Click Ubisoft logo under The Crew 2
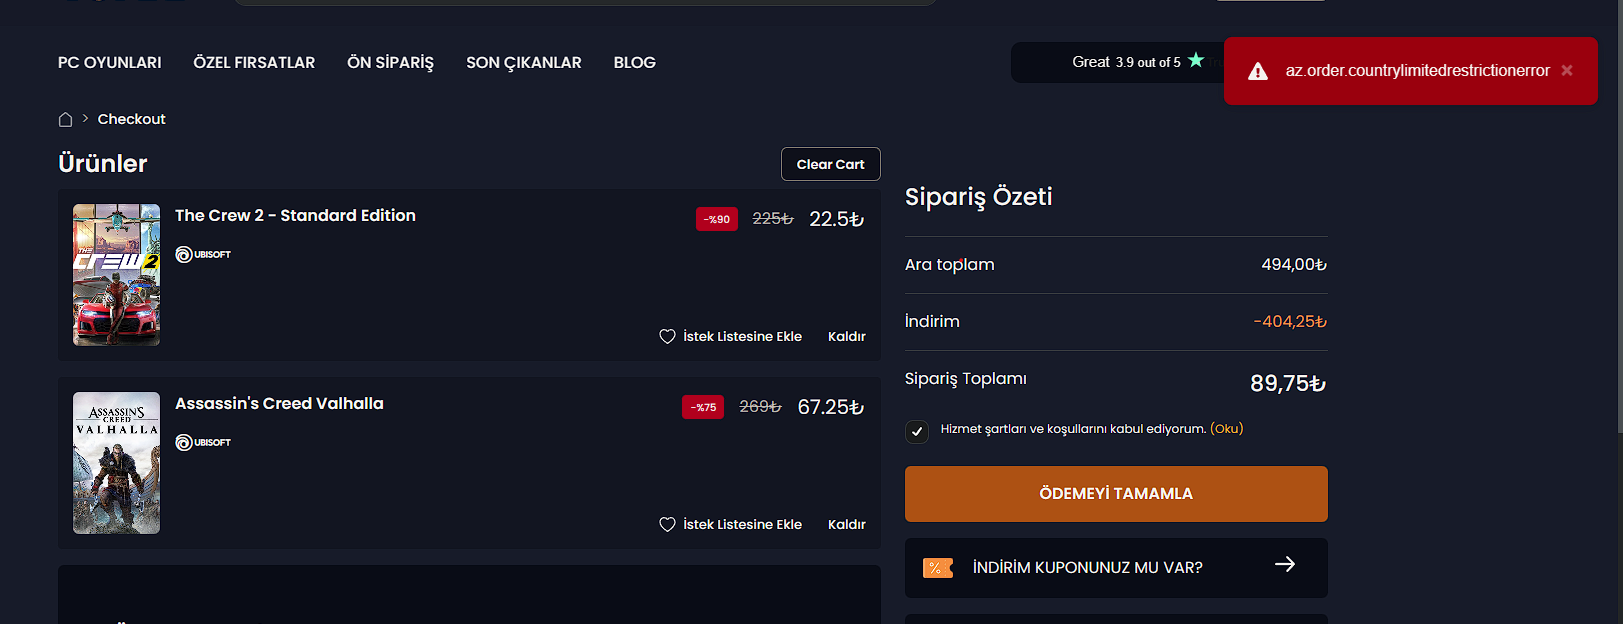 (203, 254)
